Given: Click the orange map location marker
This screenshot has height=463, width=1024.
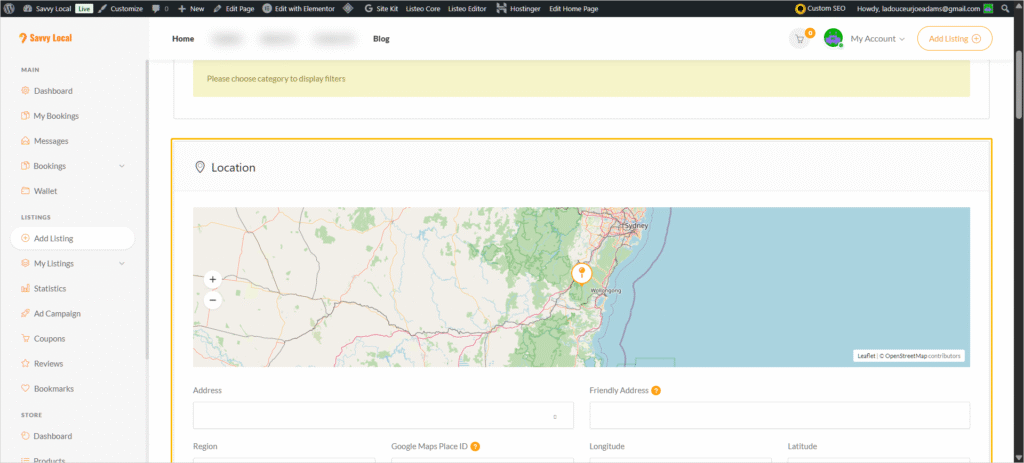Looking at the screenshot, I should [581, 273].
